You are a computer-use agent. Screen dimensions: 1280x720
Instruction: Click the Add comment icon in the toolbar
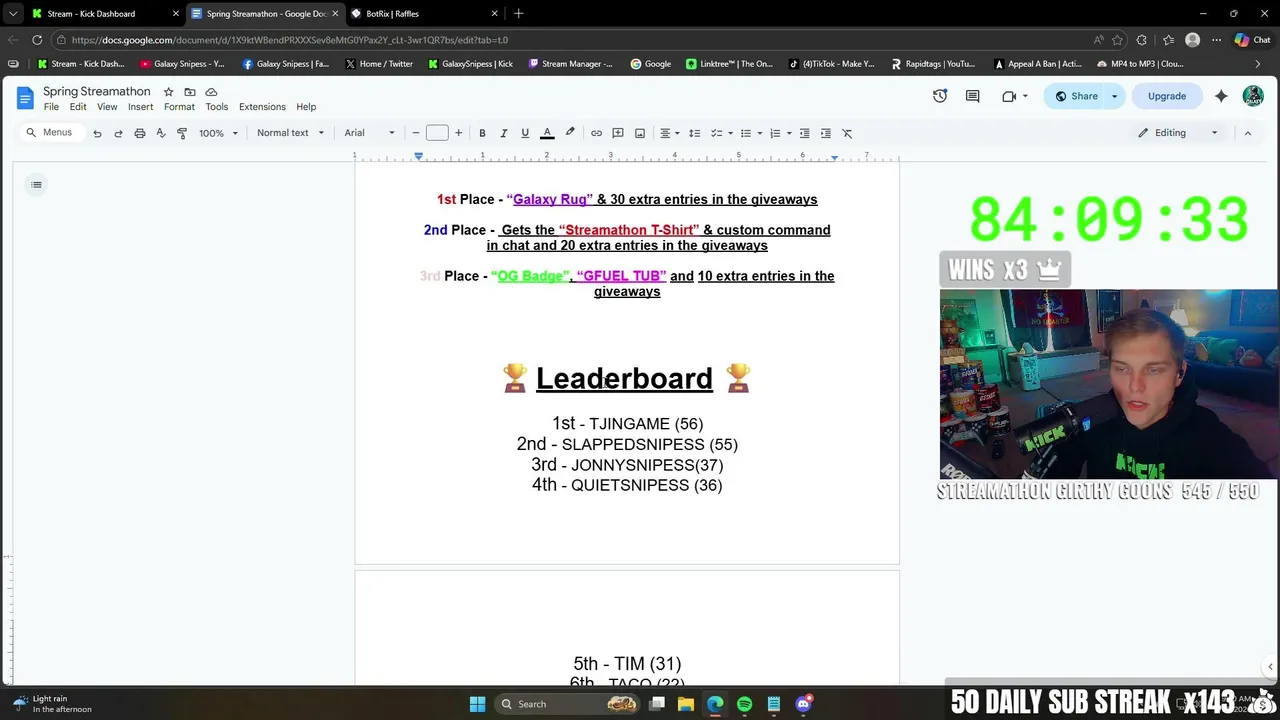pos(618,133)
